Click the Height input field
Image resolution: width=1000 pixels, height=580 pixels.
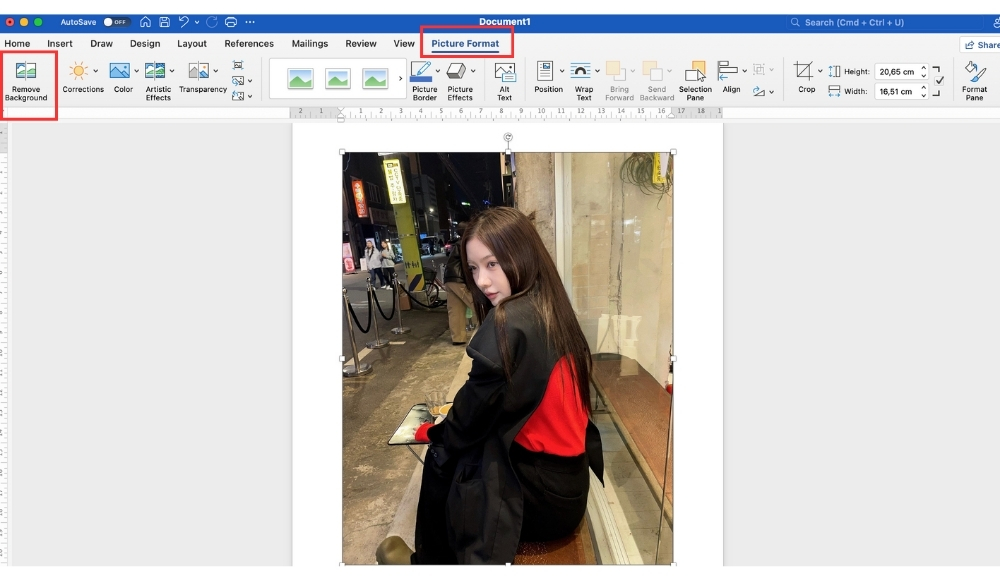coord(895,72)
